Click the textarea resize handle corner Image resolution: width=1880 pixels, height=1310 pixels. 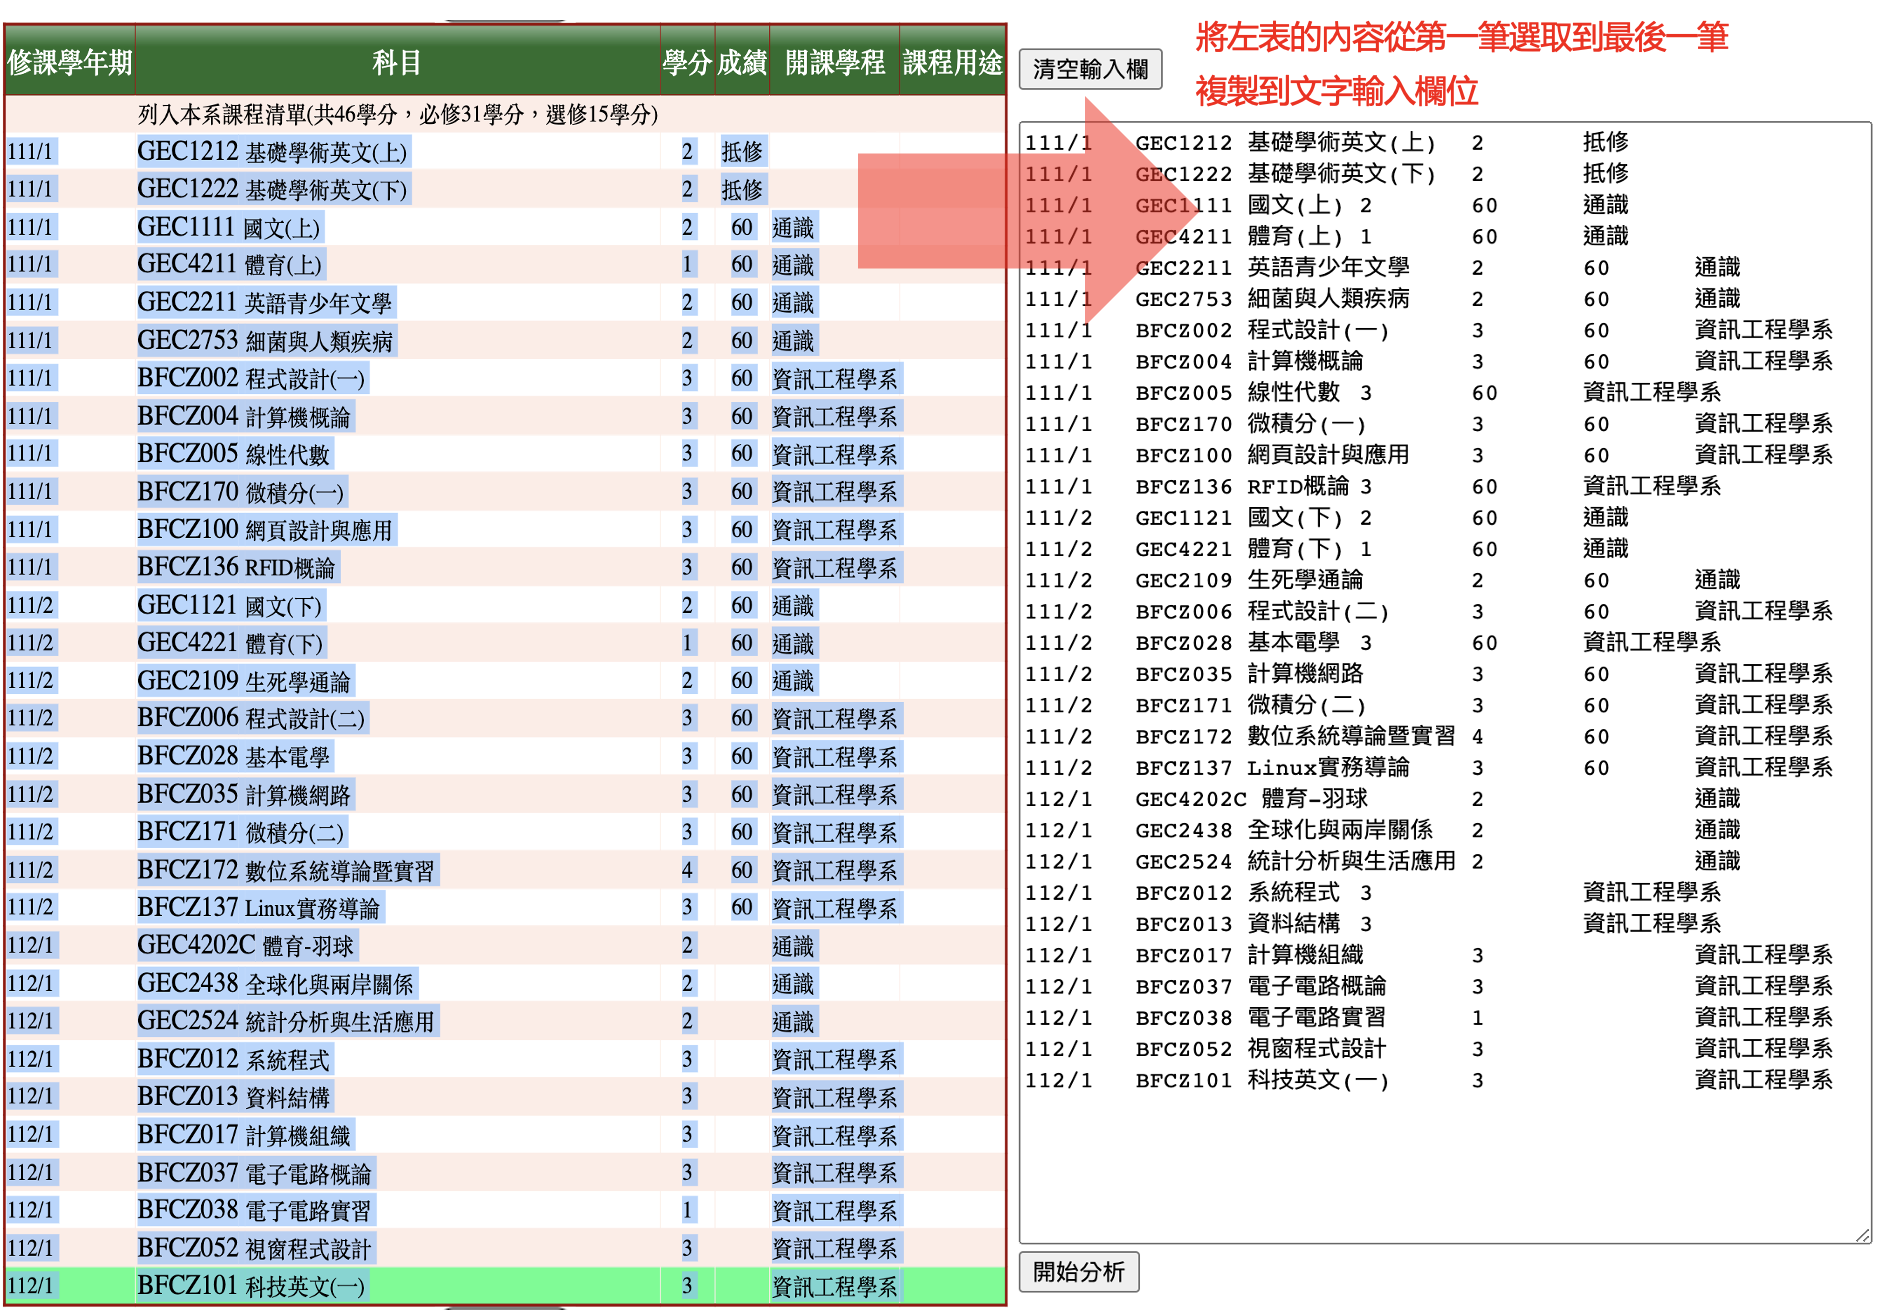(1862, 1236)
